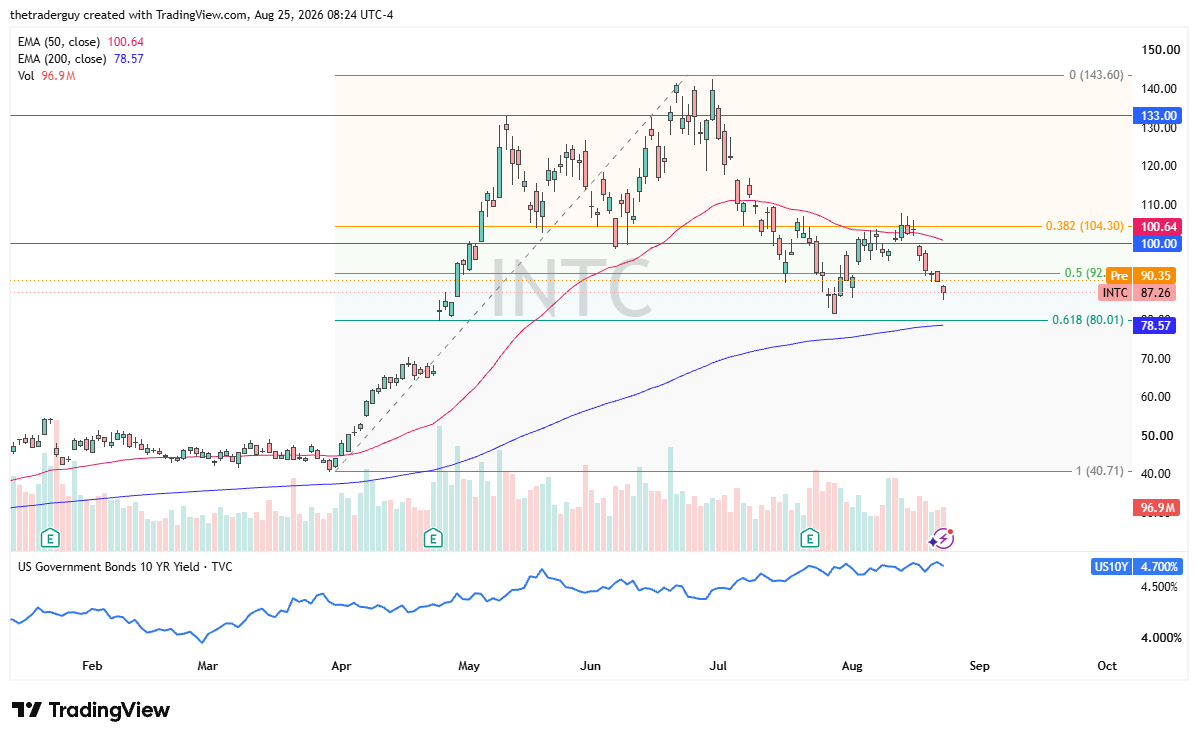
Task: Open the late-July earnings E marker
Action: tap(810, 539)
